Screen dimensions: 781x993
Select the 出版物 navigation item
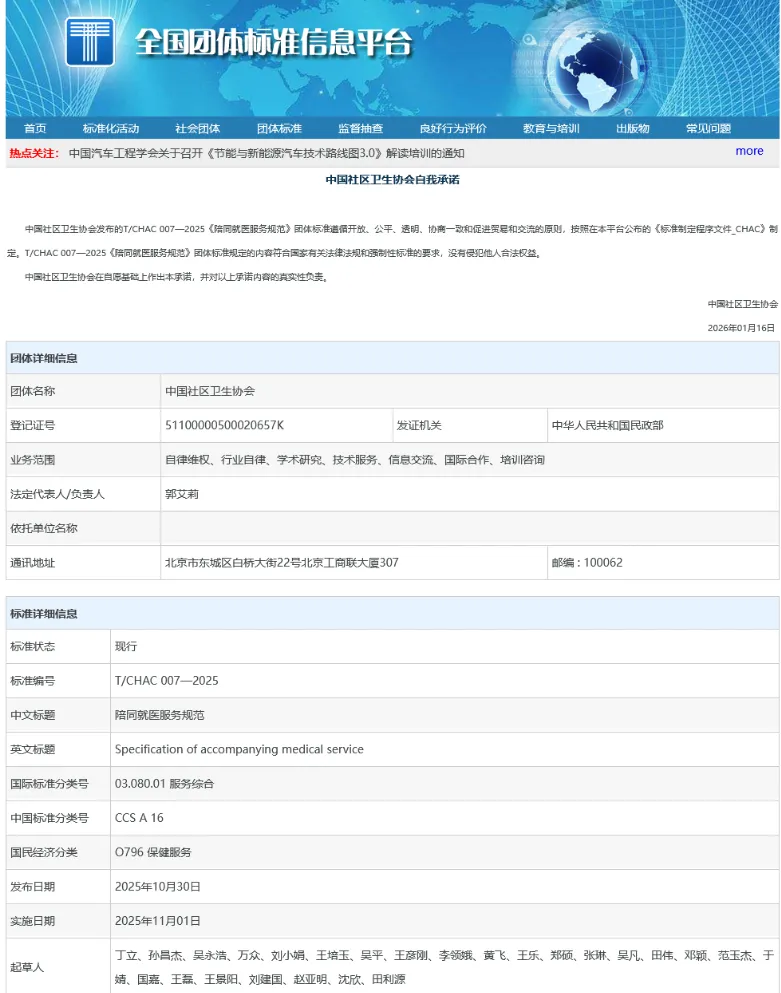click(x=632, y=128)
